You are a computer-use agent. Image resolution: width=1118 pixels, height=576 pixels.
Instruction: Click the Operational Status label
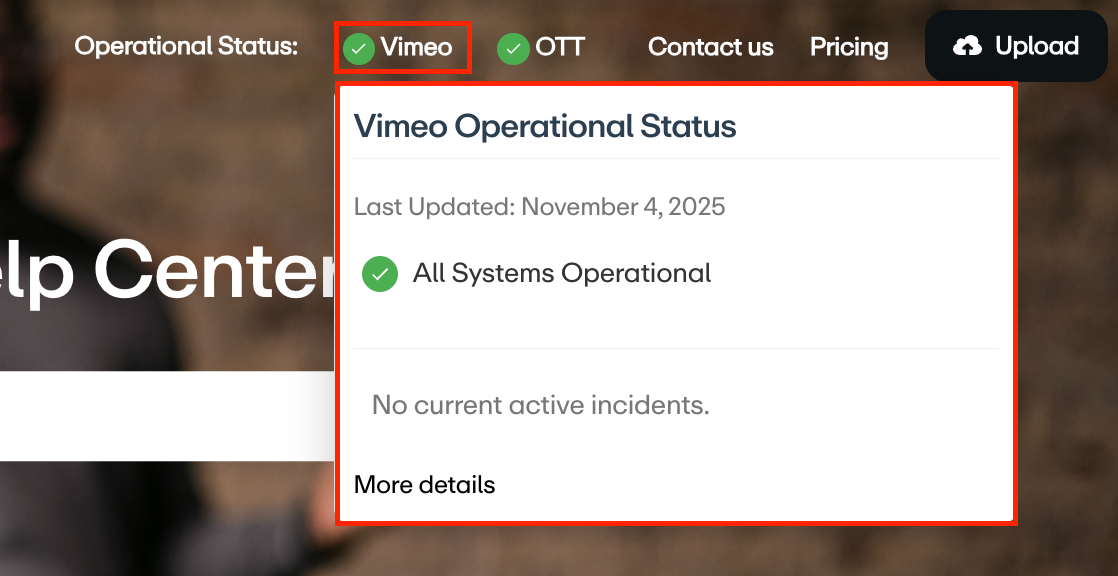click(185, 46)
